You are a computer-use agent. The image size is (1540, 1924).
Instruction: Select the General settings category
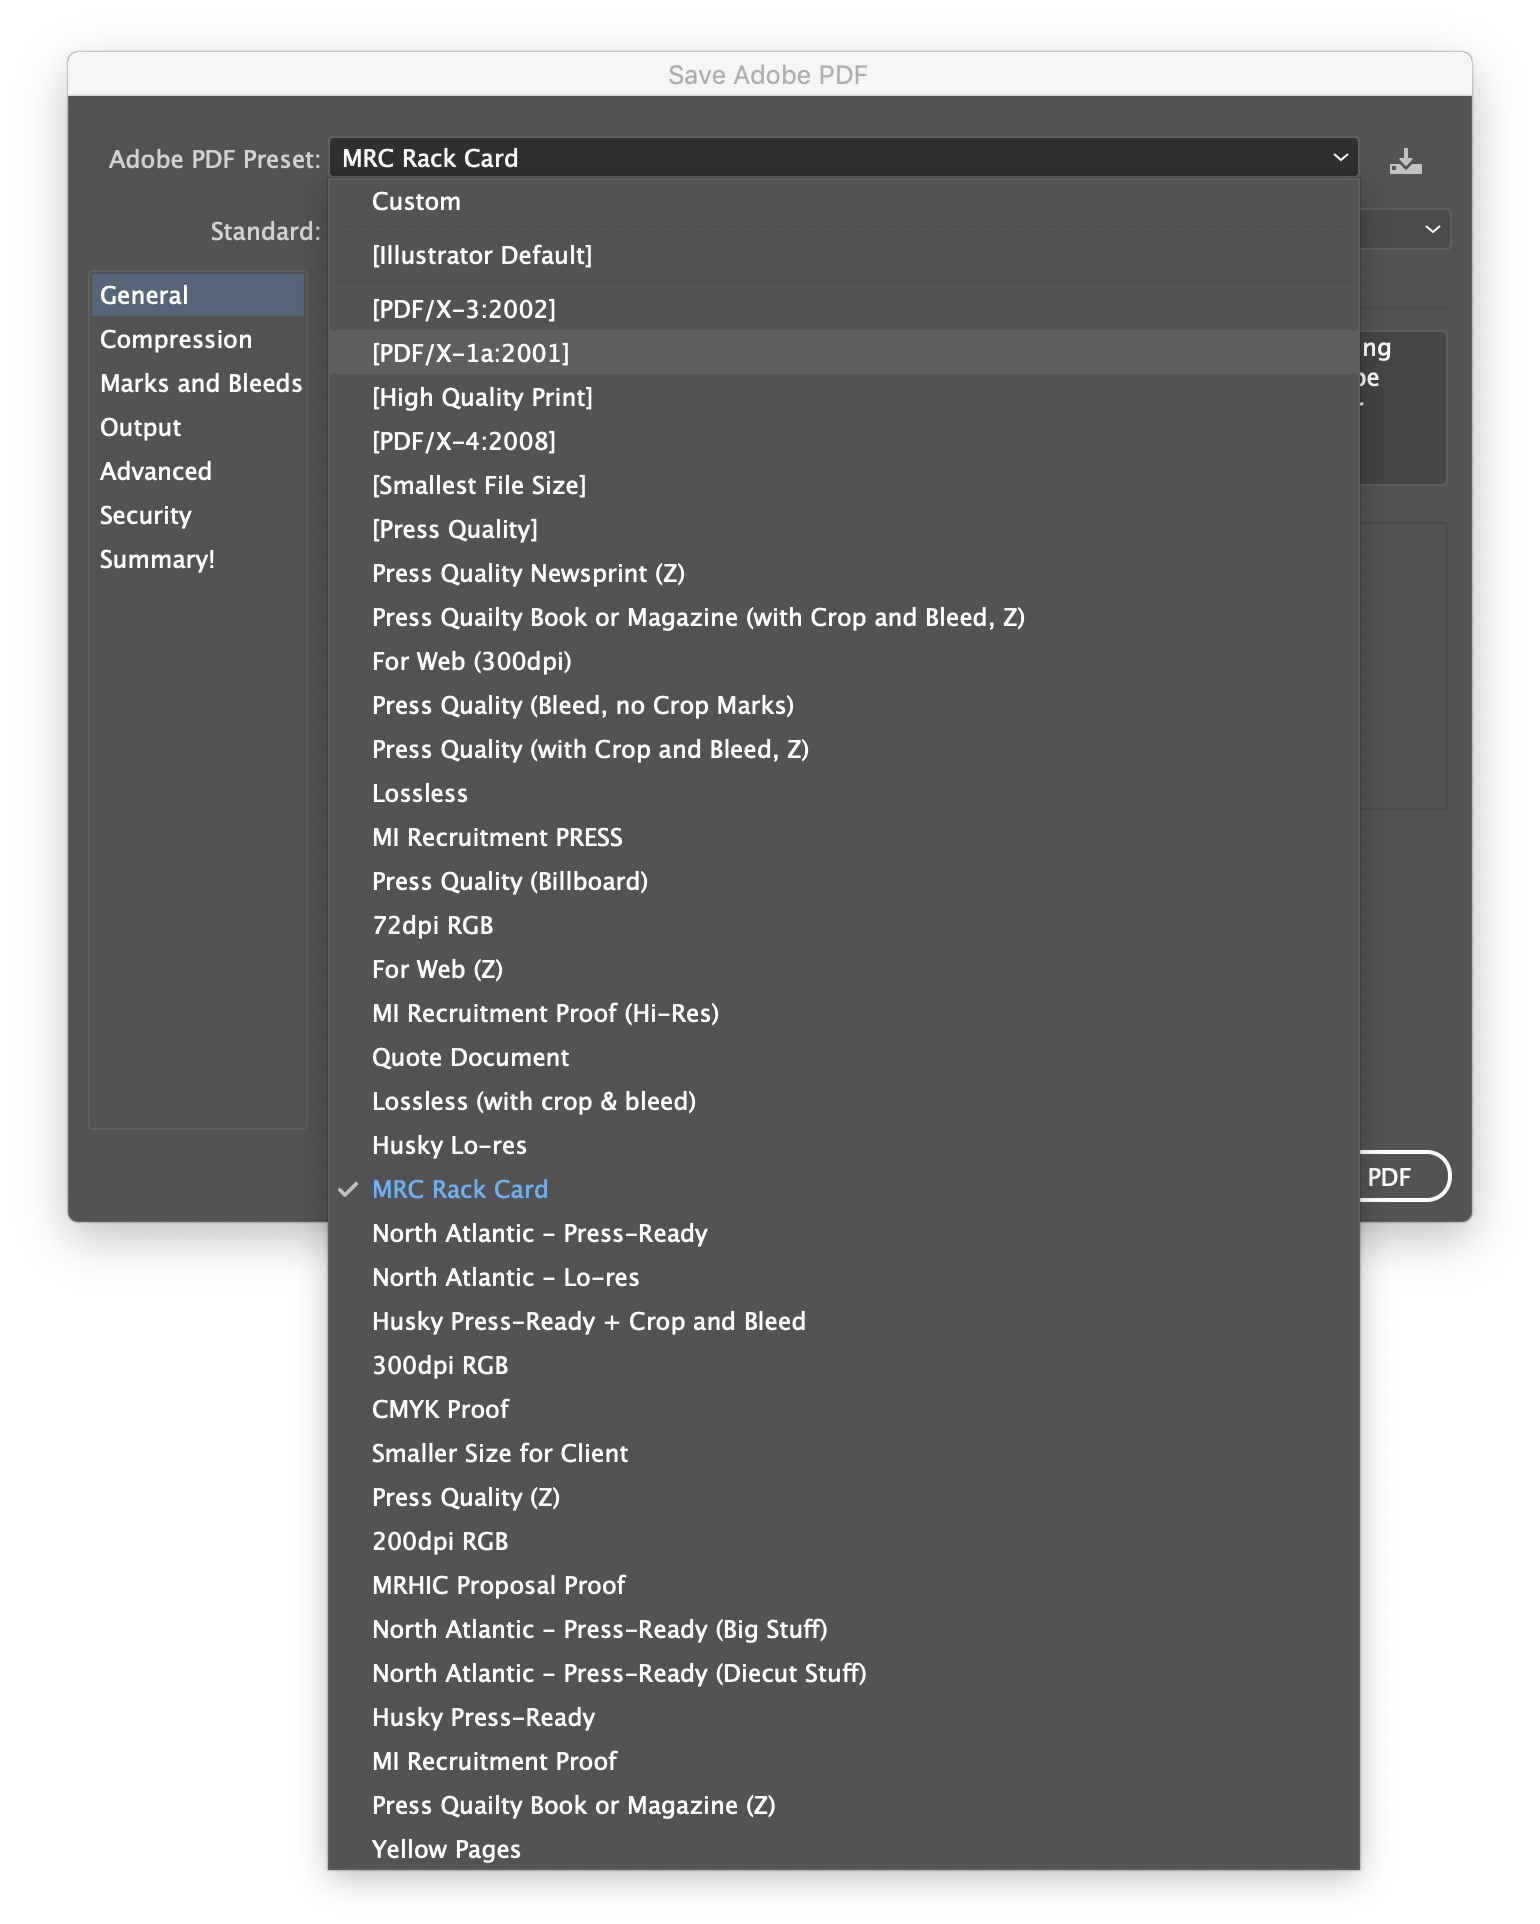[198, 295]
